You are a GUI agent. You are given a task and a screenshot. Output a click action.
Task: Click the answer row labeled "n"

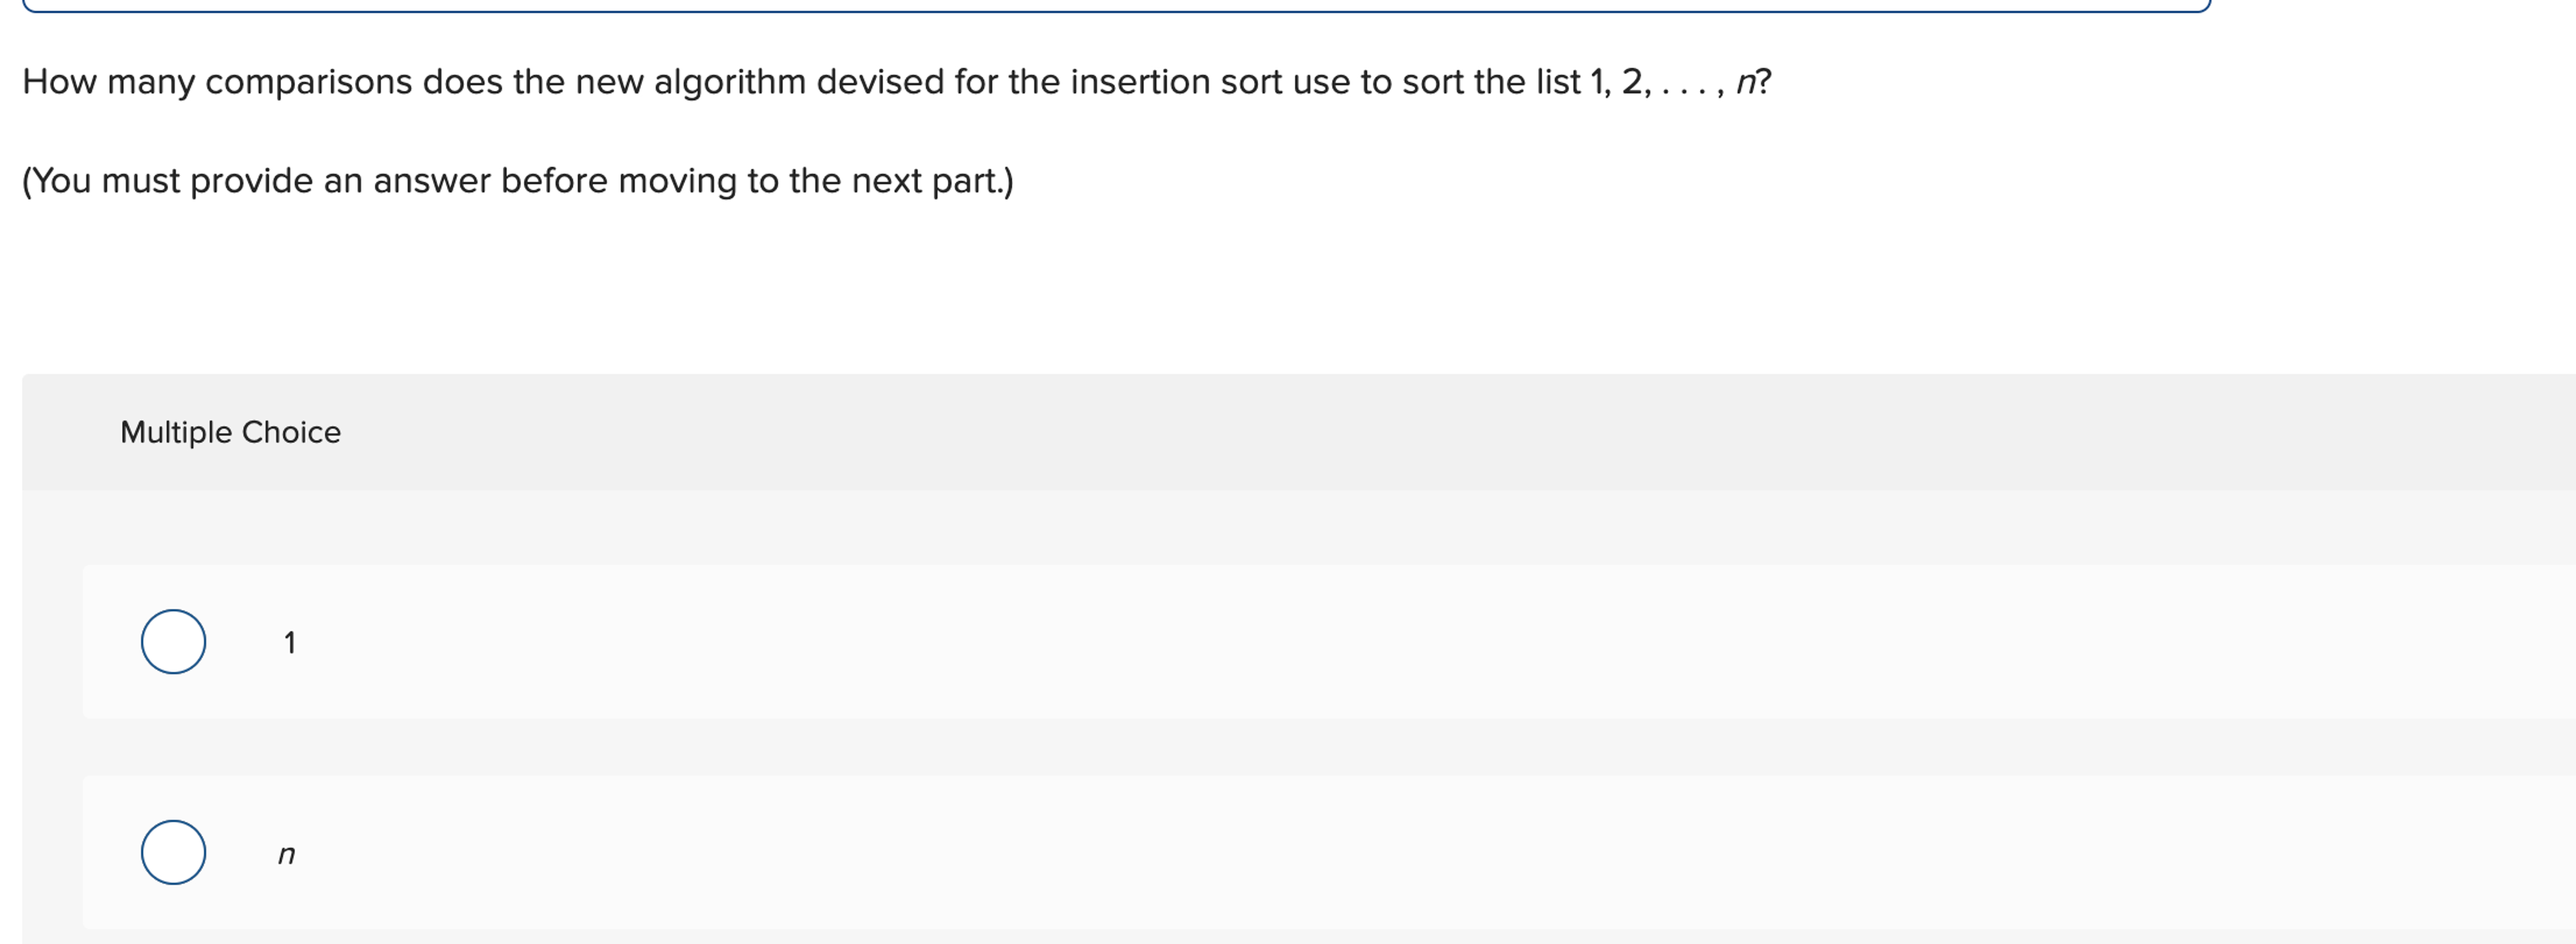click(x=700, y=853)
